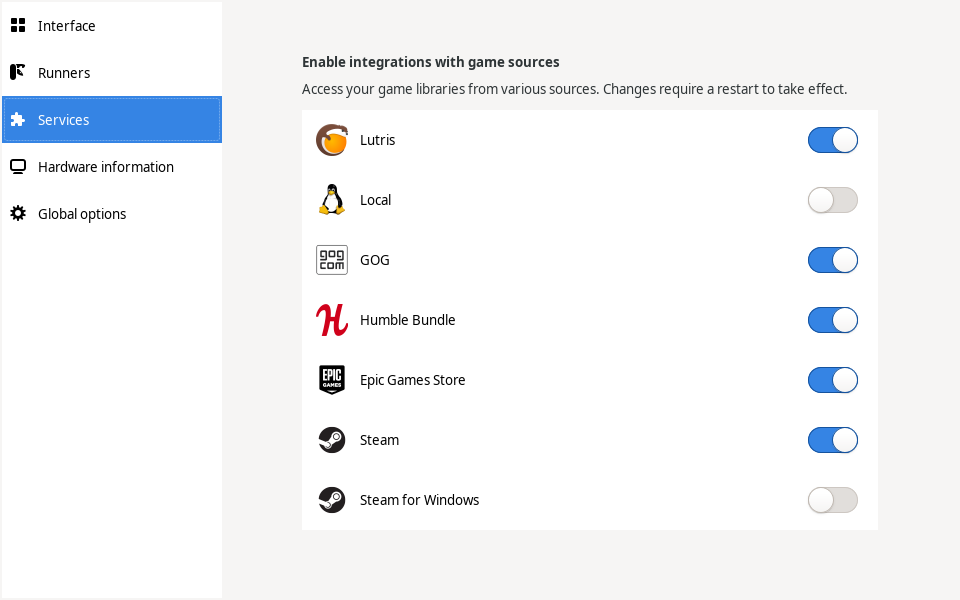Click the Epic Games Store logo icon
This screenshot has width=960, height=600.
[x=331, y=380]
